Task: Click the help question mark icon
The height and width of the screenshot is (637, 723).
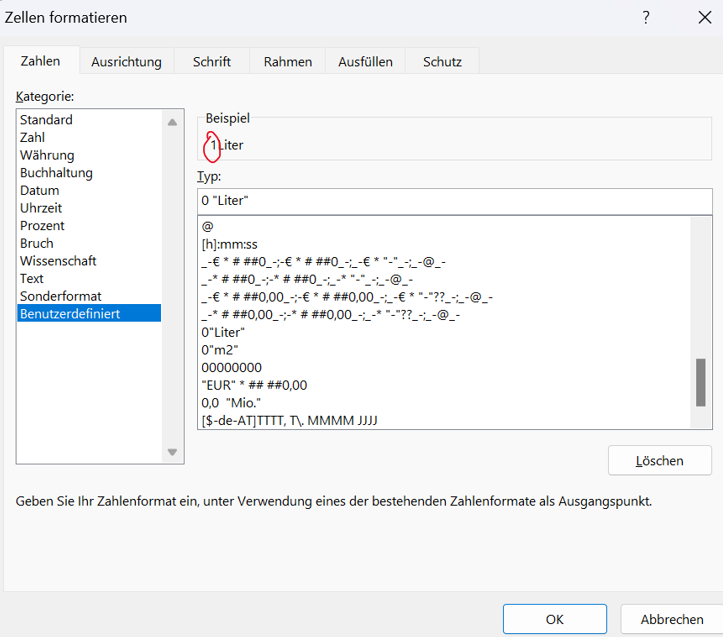Action: 646,18
